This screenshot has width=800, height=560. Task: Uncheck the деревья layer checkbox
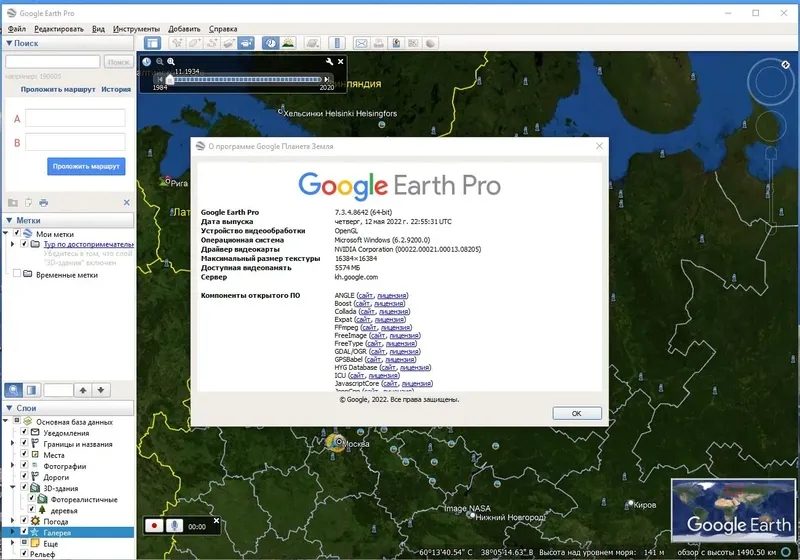32,509
